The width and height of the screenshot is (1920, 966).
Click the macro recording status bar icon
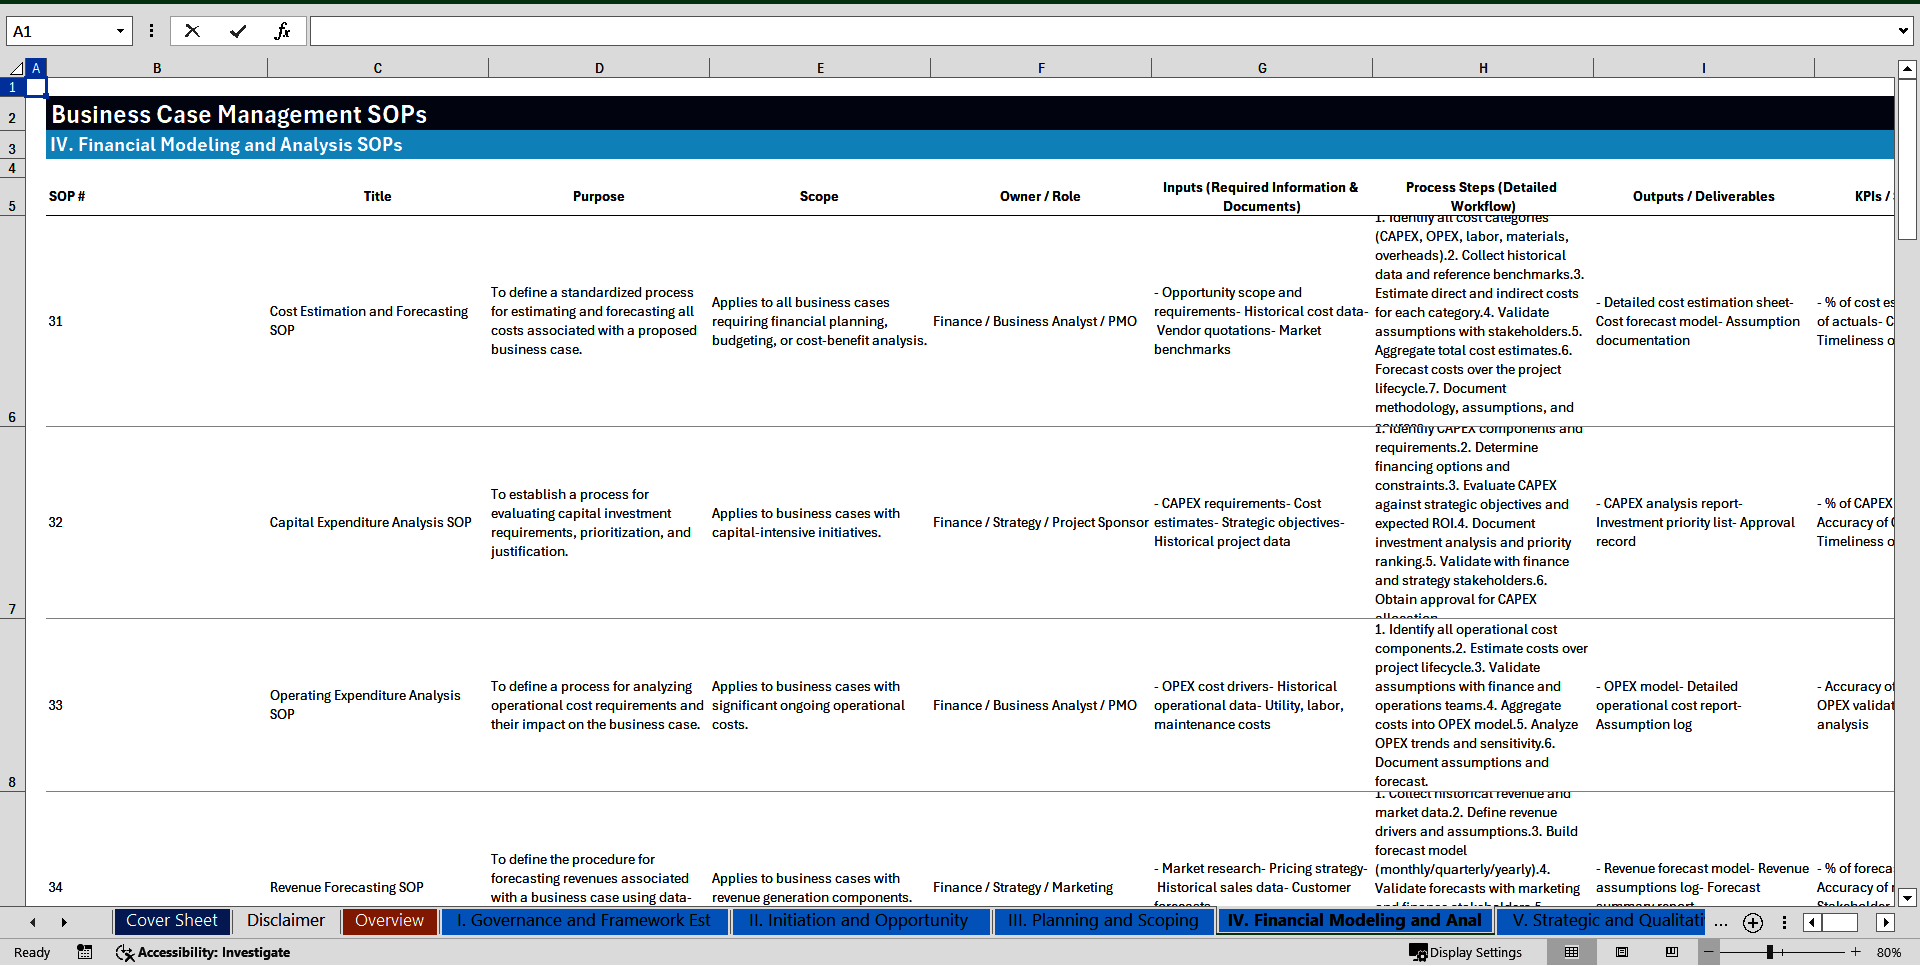(85, 952)
